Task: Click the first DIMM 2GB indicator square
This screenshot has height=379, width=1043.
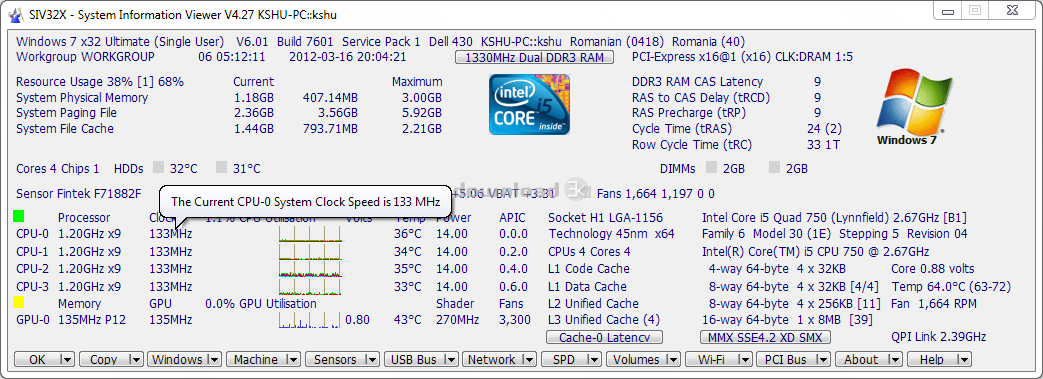Action: click(x=711, y=168)
